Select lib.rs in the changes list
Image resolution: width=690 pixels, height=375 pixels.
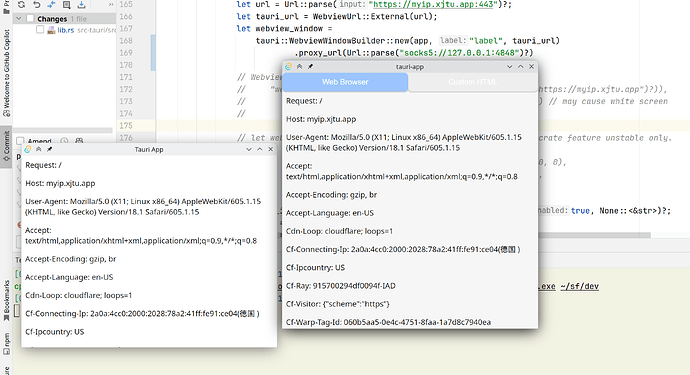click(x=66, y=30)
